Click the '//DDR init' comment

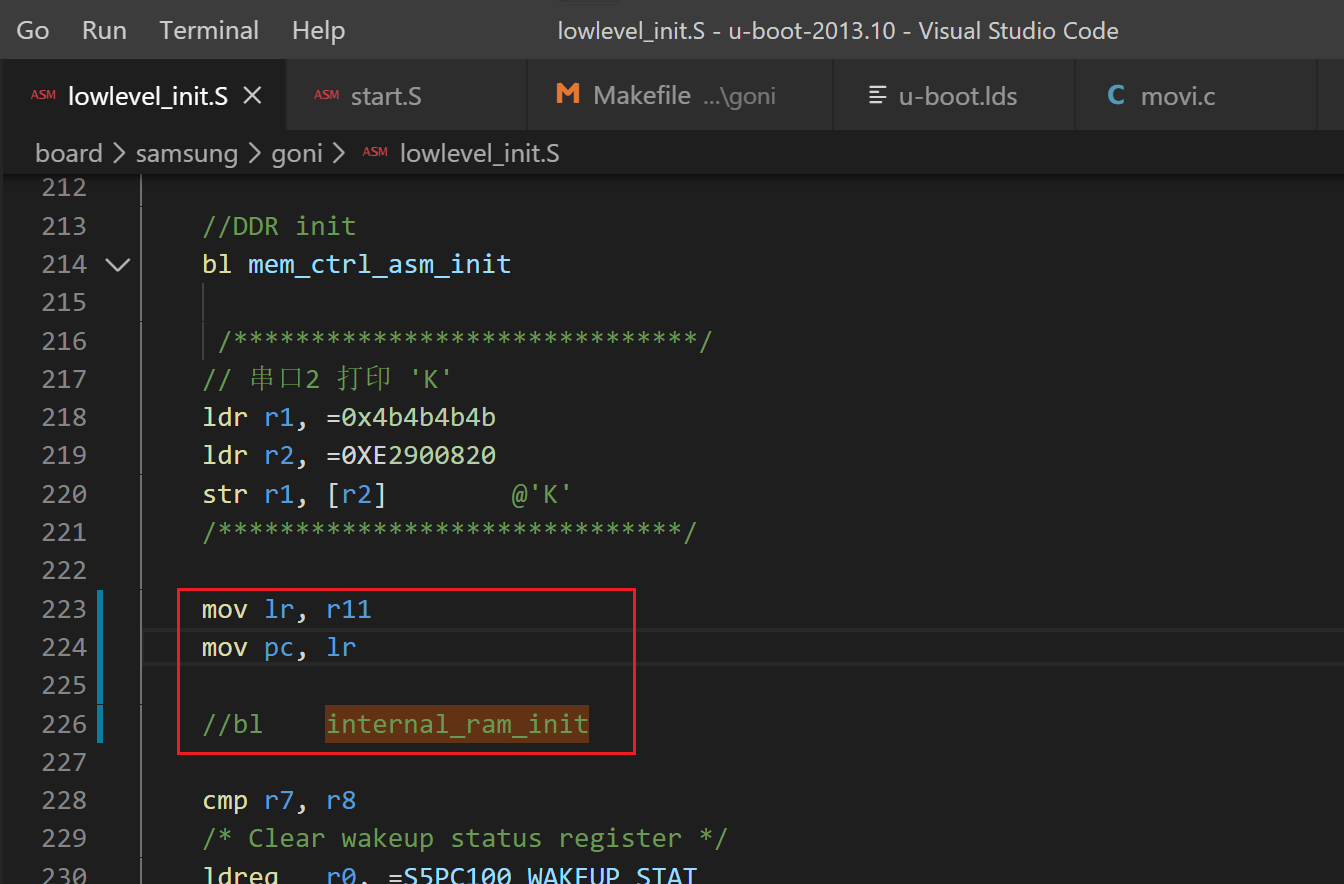coord(279,226)
